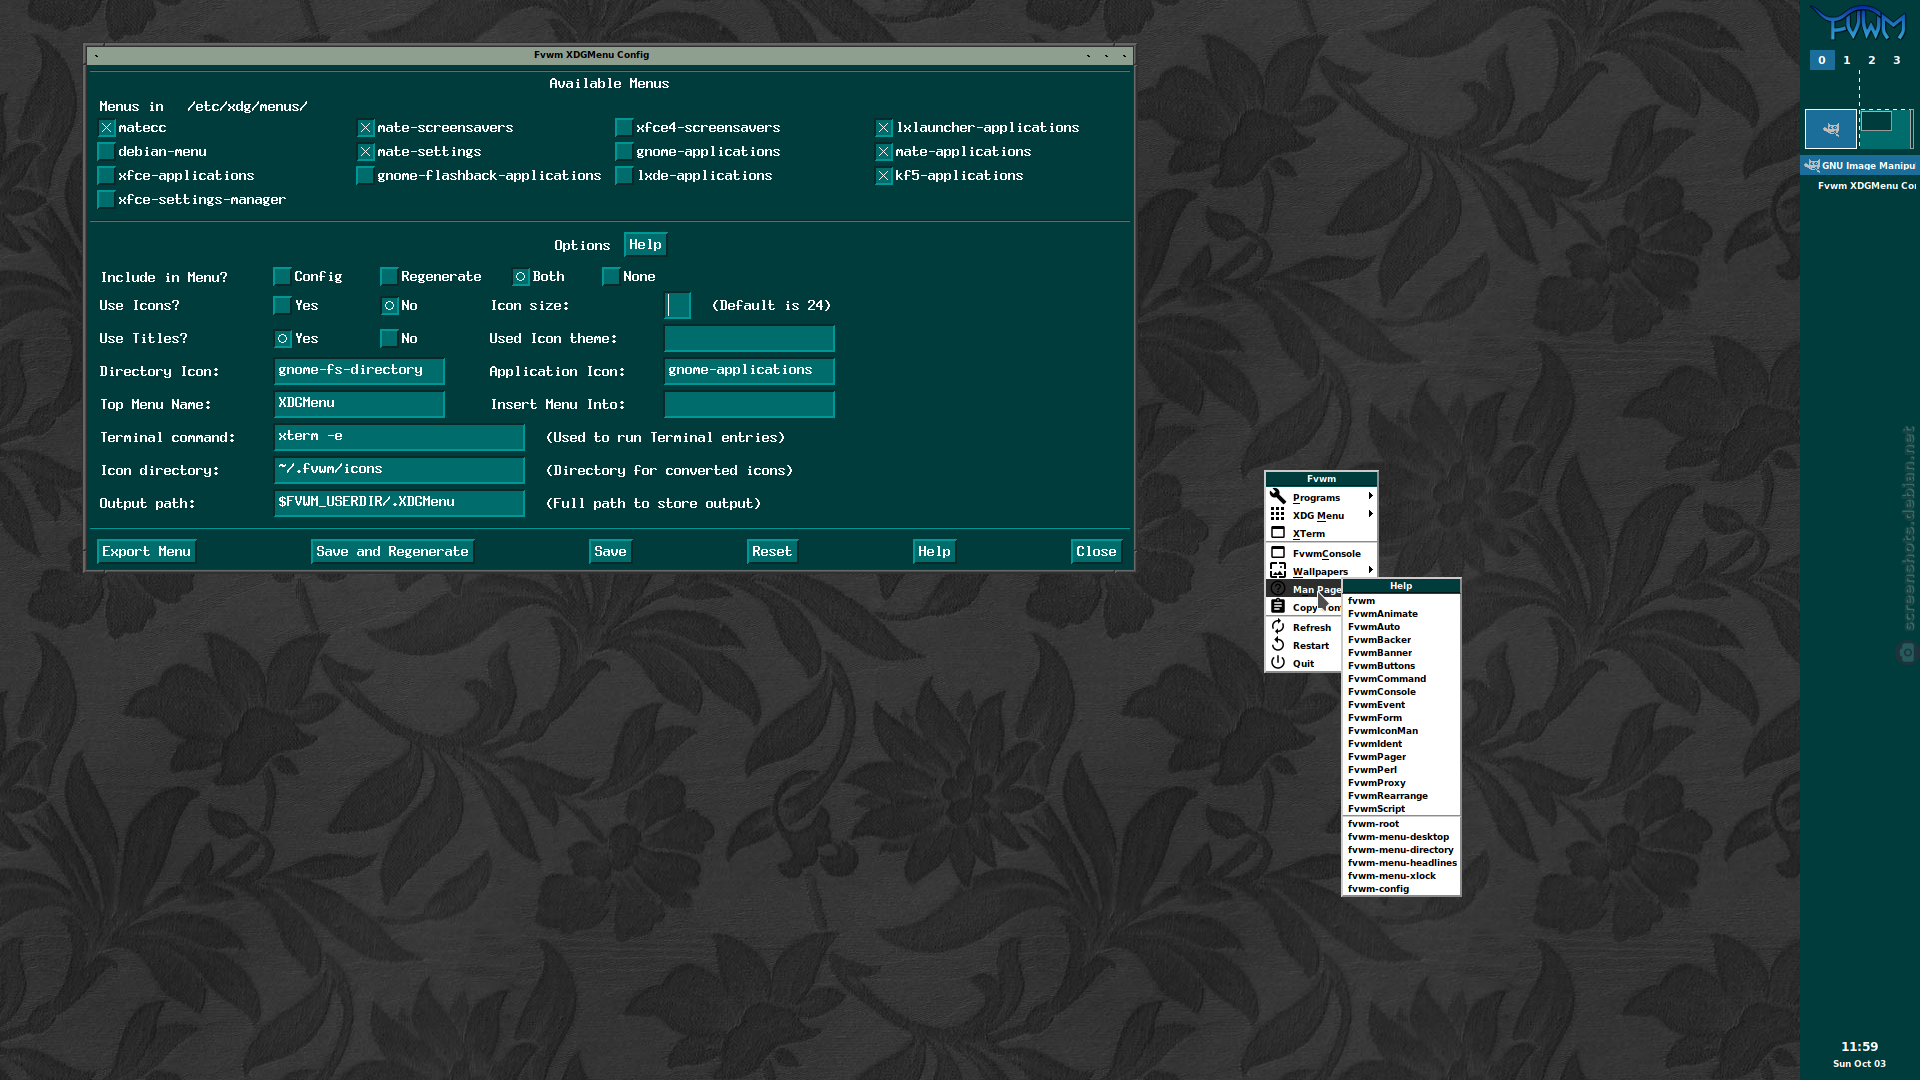Click the Used Icon theme field
The height and width of the screenshot is (1080, 1920).
[749, 339]
